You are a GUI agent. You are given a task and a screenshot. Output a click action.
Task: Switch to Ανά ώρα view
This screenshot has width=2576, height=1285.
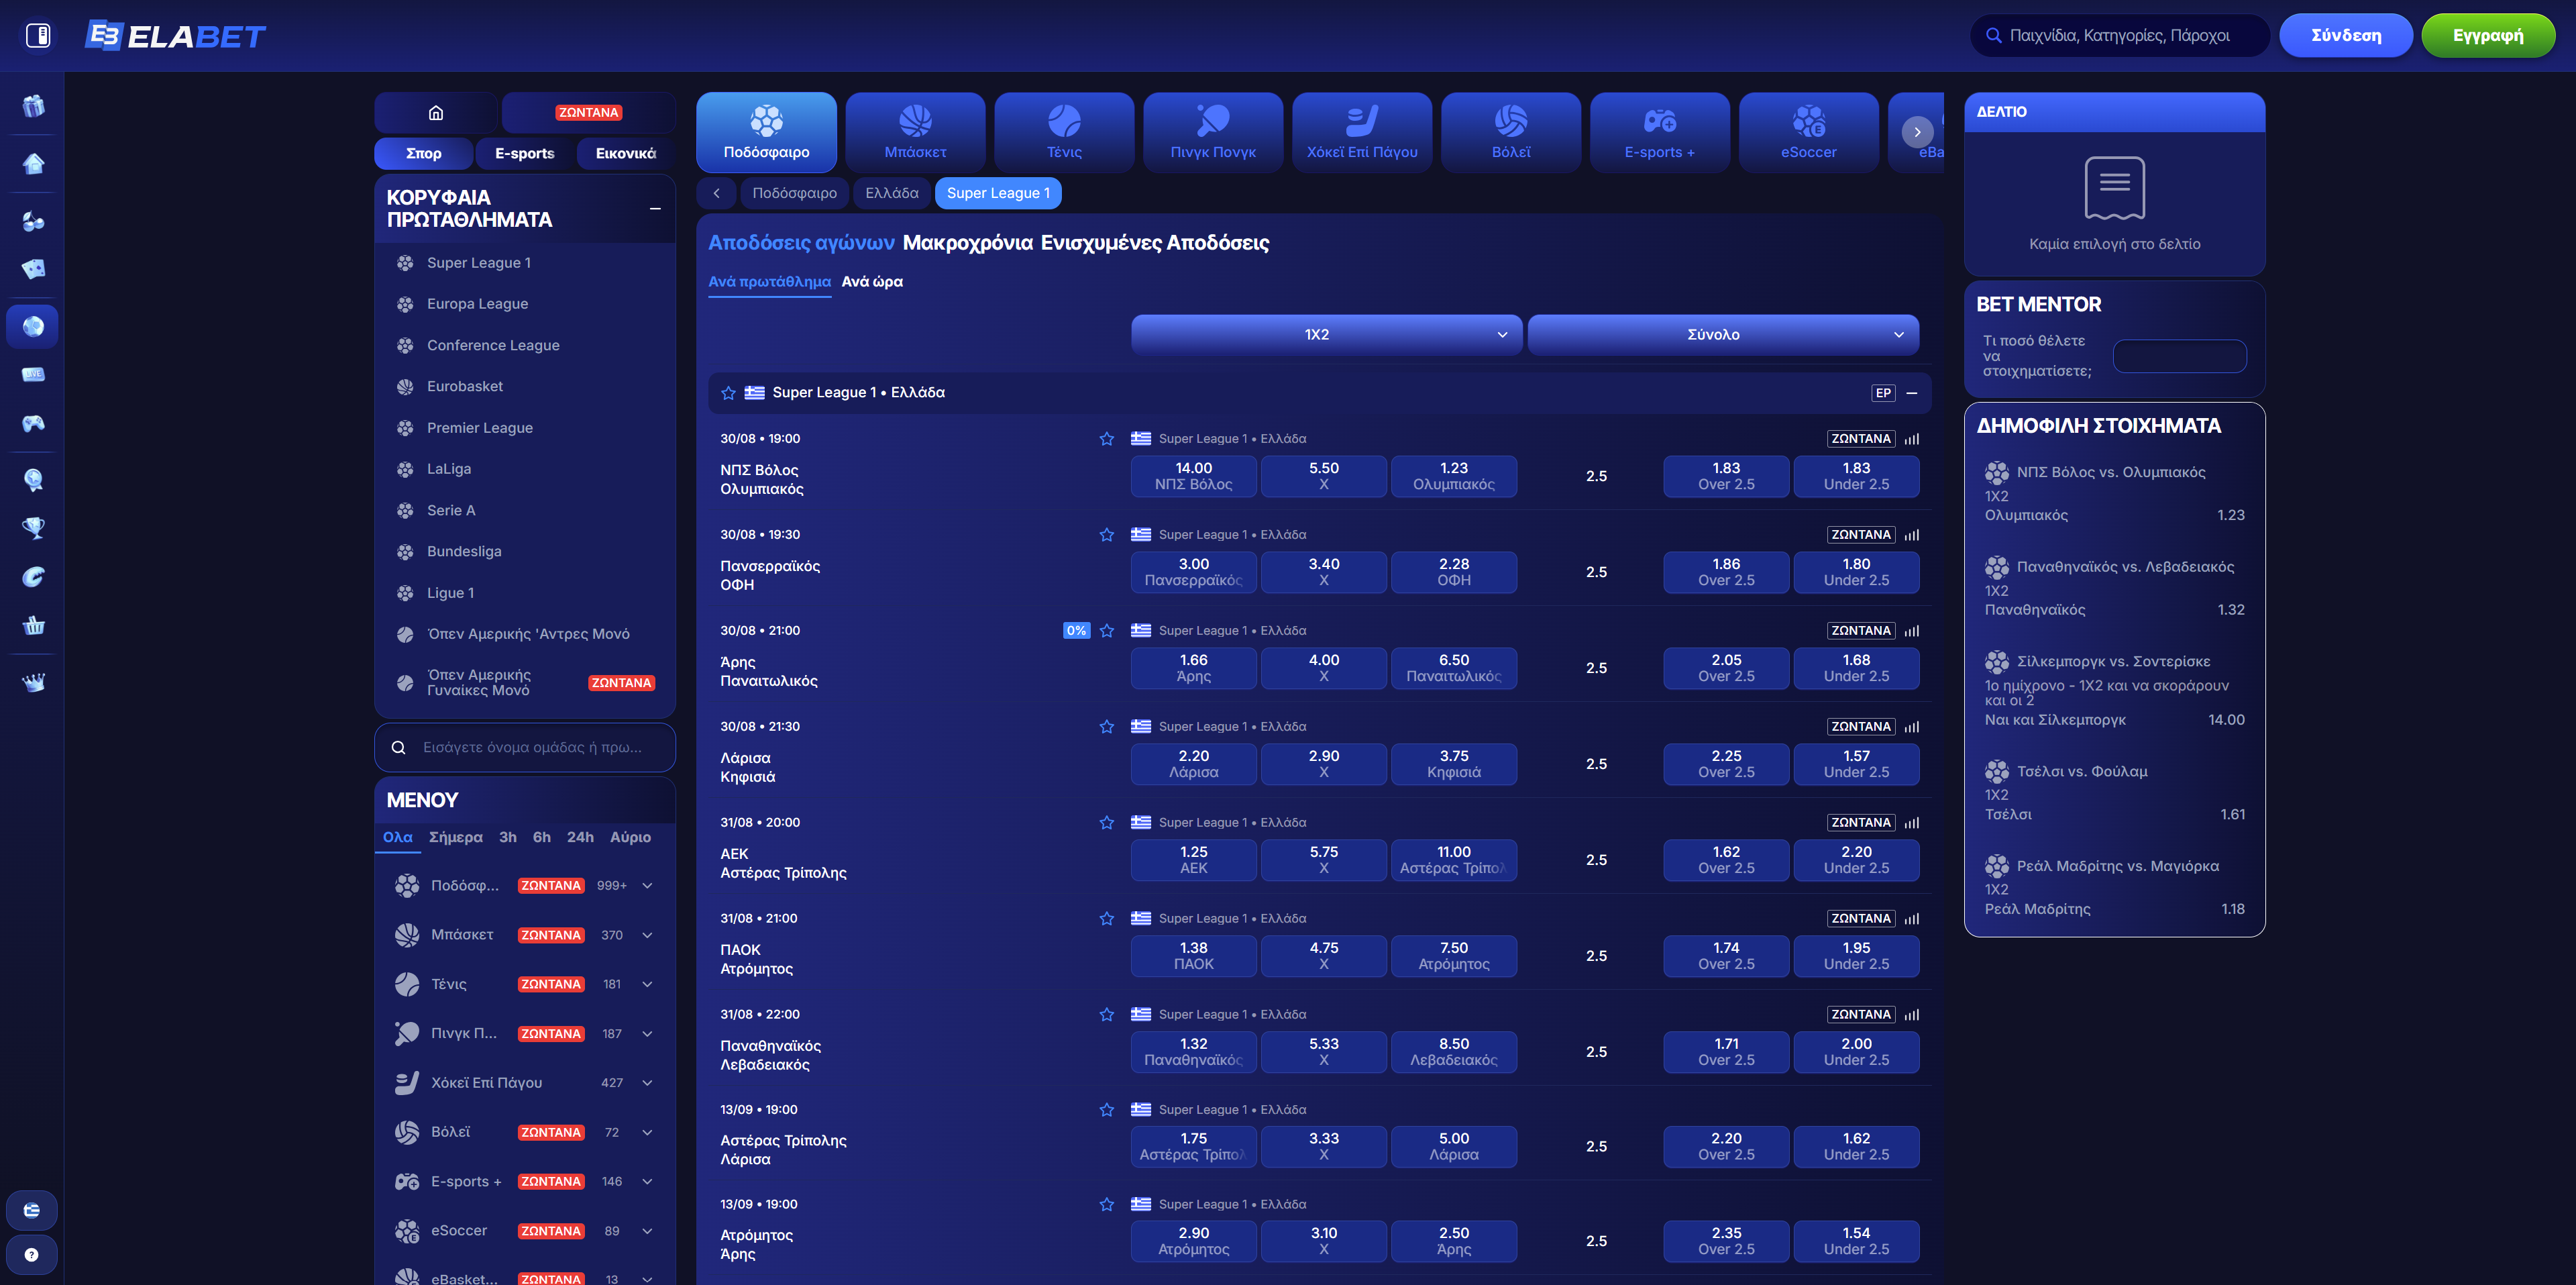(x=872, y=282)
